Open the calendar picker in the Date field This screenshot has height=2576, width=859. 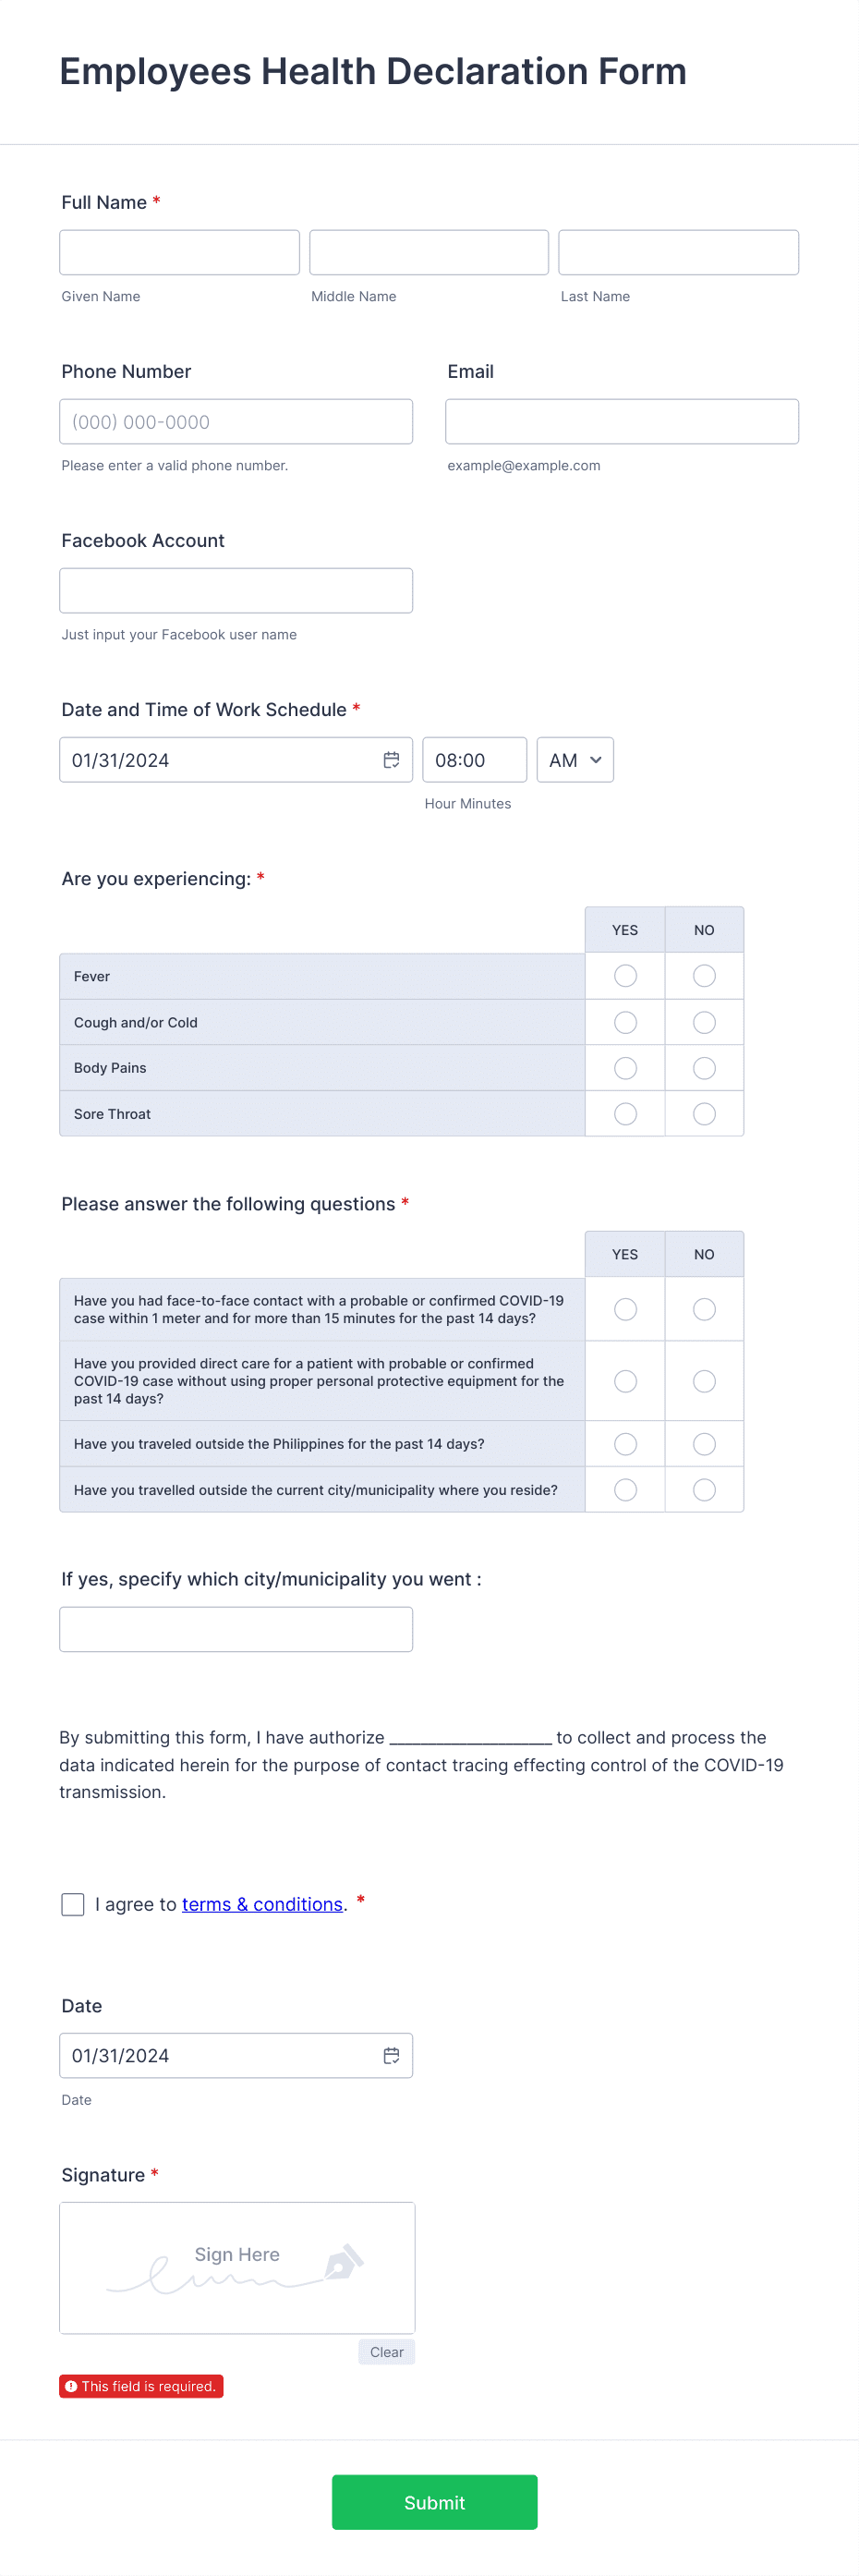[x=391, y=2055]
